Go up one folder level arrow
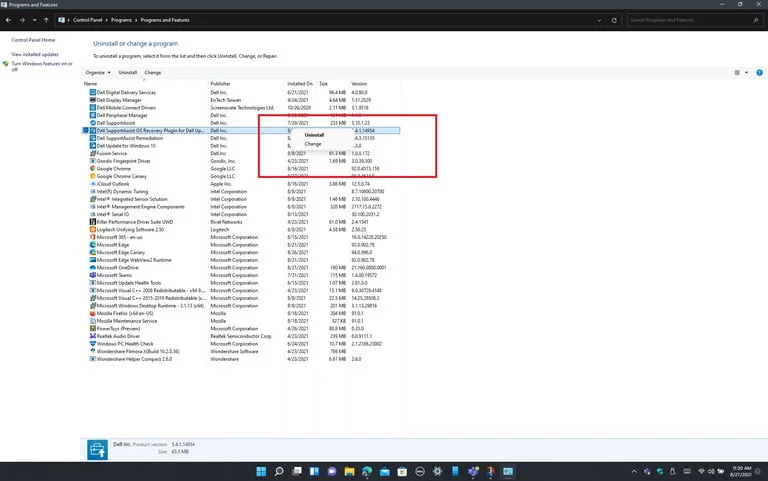768x481 pixels. (46, 20)
